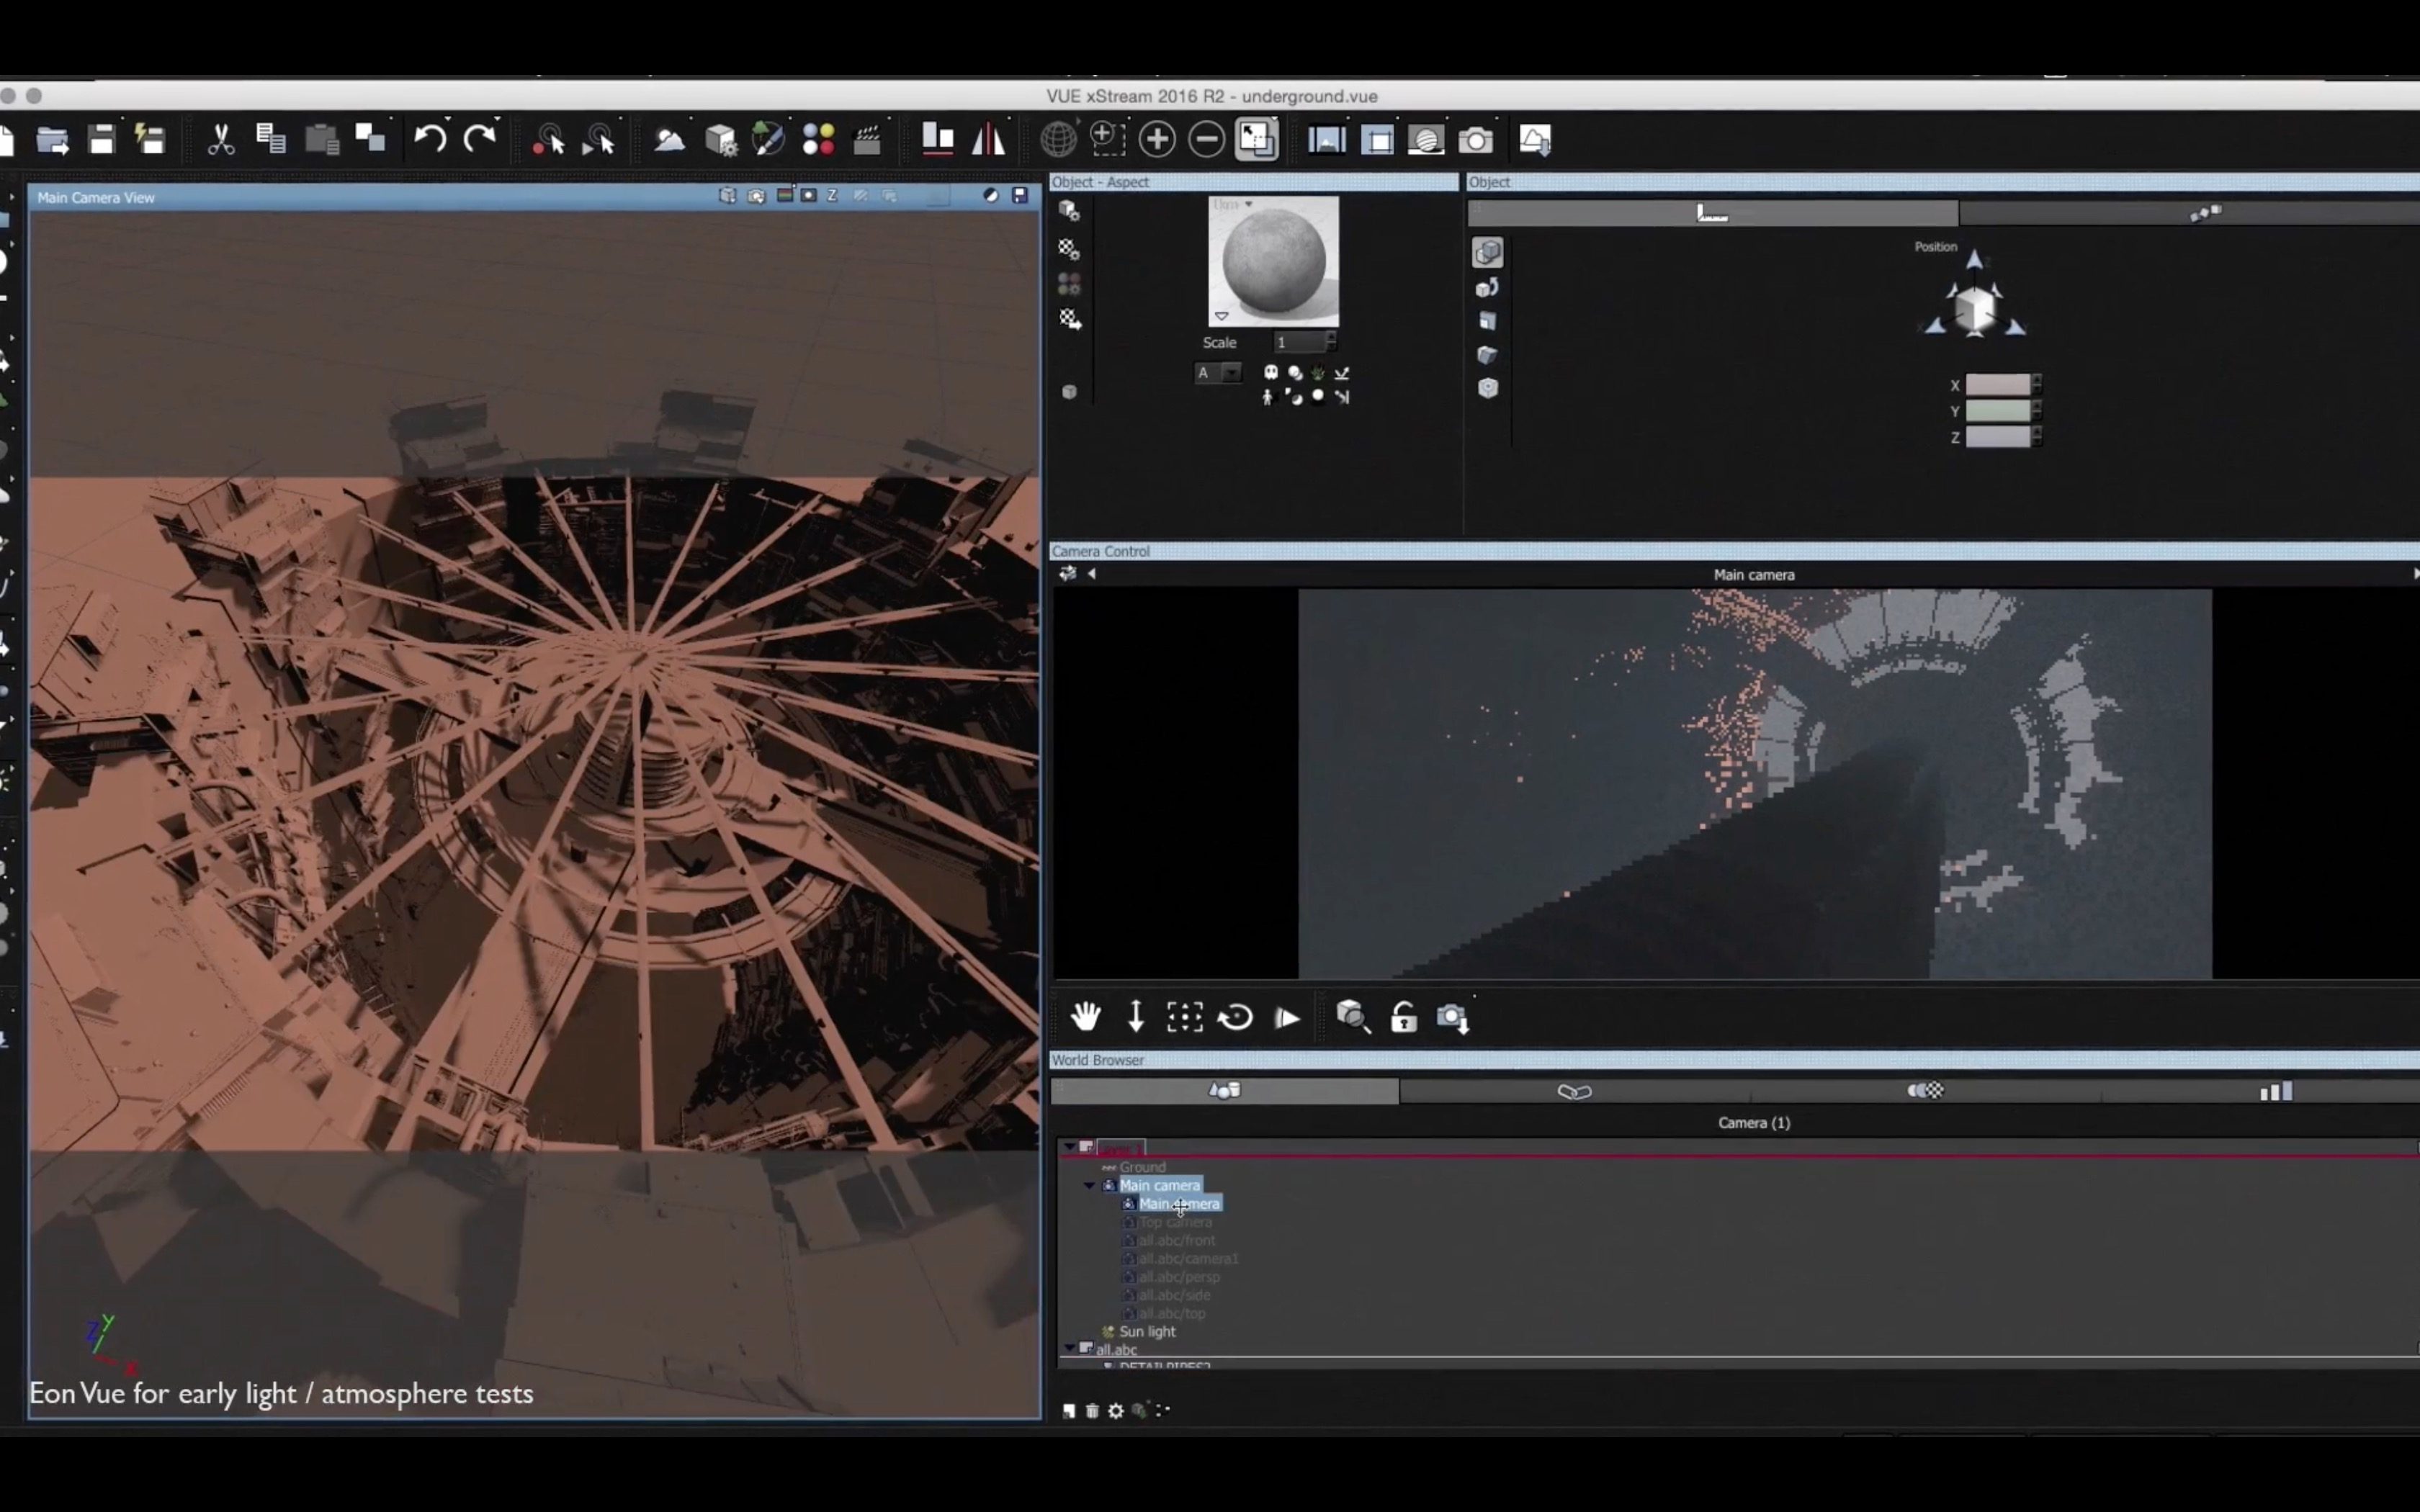Click the Z position field

(x=1998, y=437)
